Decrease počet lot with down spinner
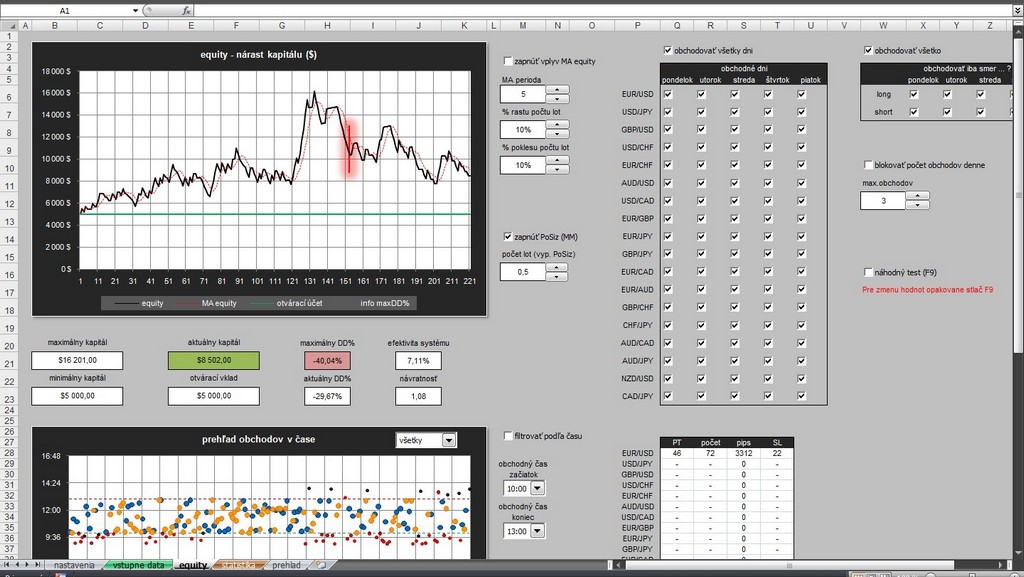1024x577 pixels. 556,276
